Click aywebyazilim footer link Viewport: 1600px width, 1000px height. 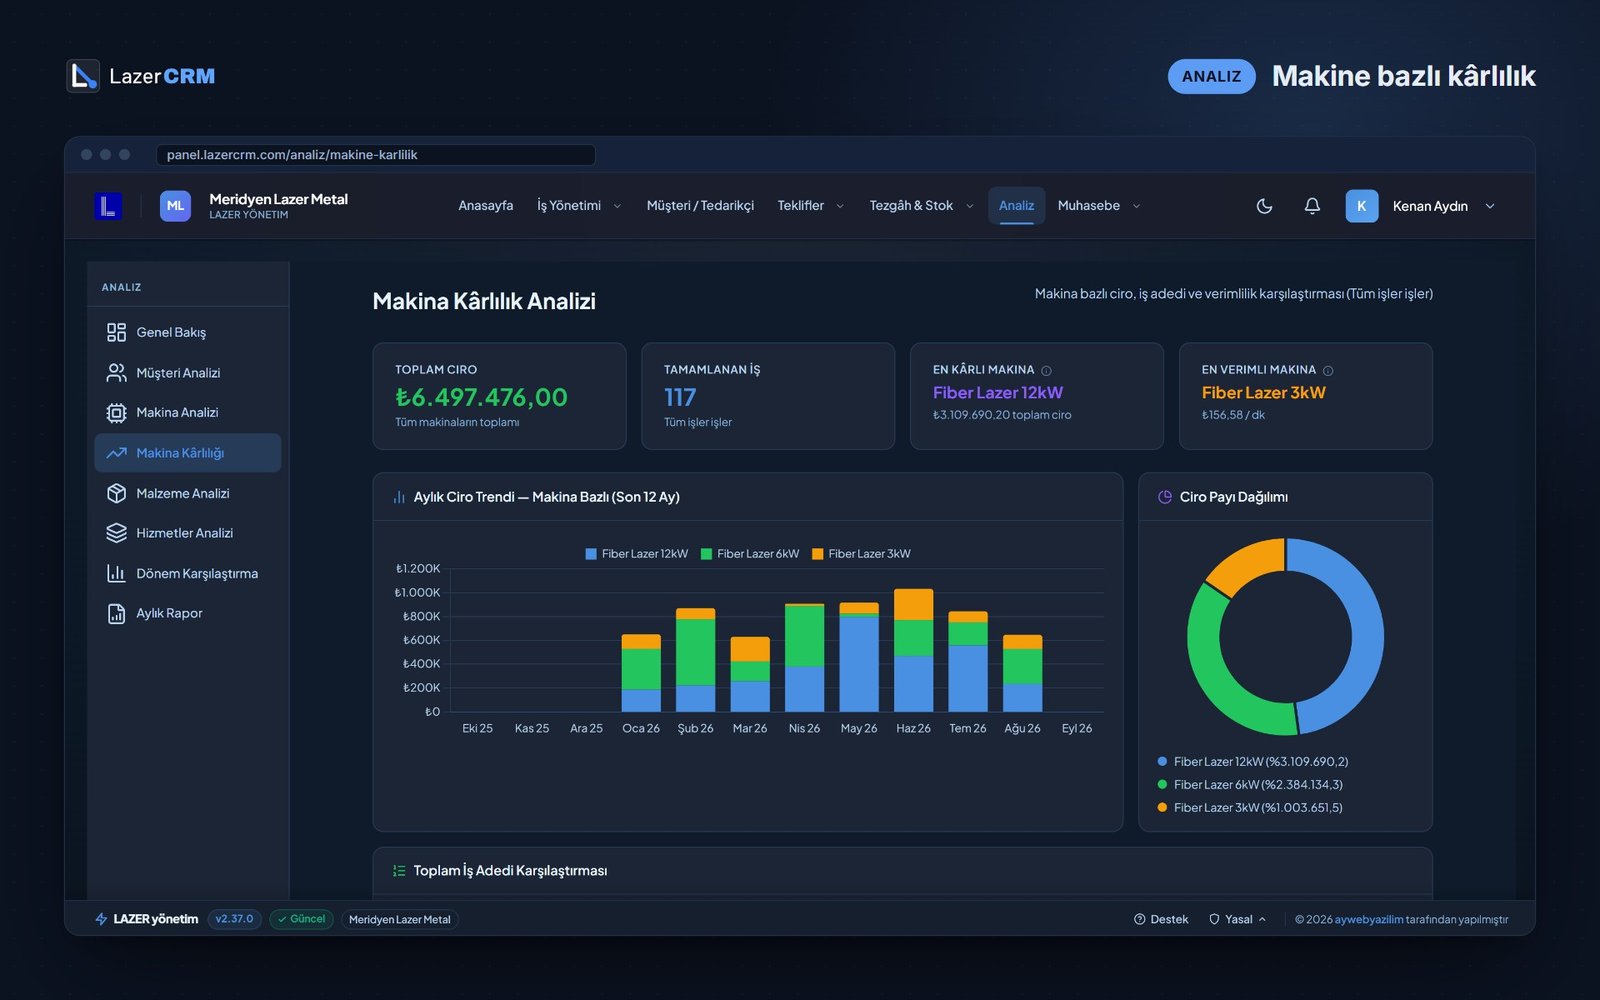click(1369, 920)
